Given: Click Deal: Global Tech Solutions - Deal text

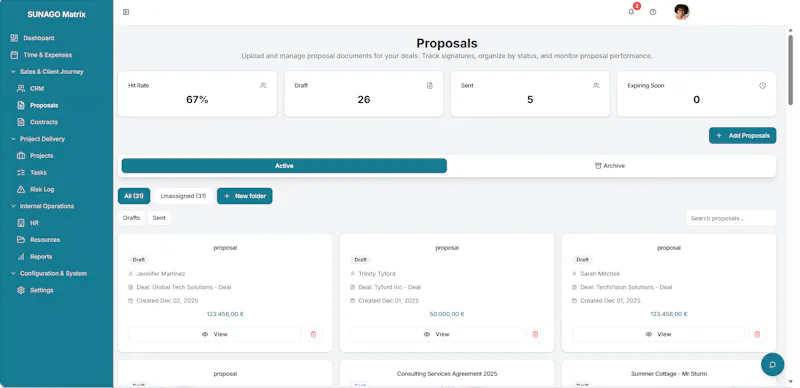Looking at the screenshot, I should [x=184, y=287].
